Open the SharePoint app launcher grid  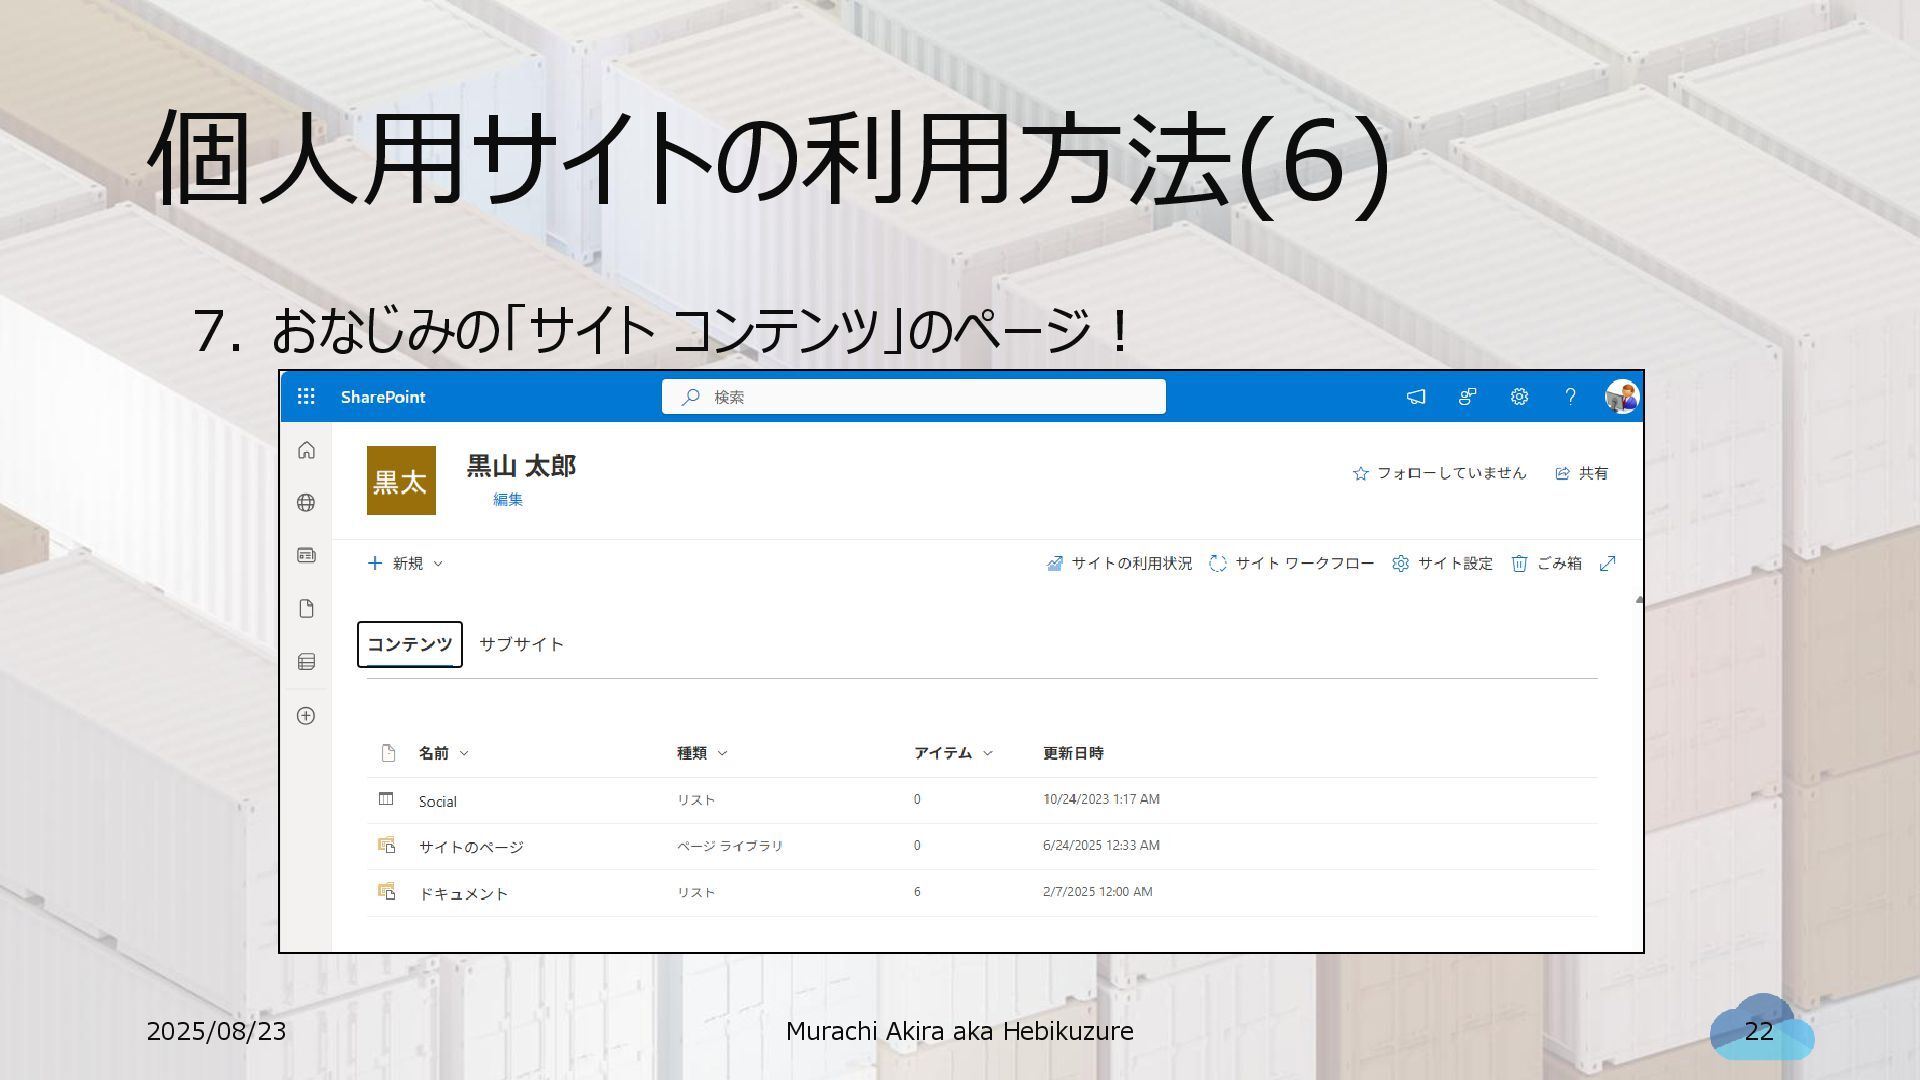[x=306, y=397]
